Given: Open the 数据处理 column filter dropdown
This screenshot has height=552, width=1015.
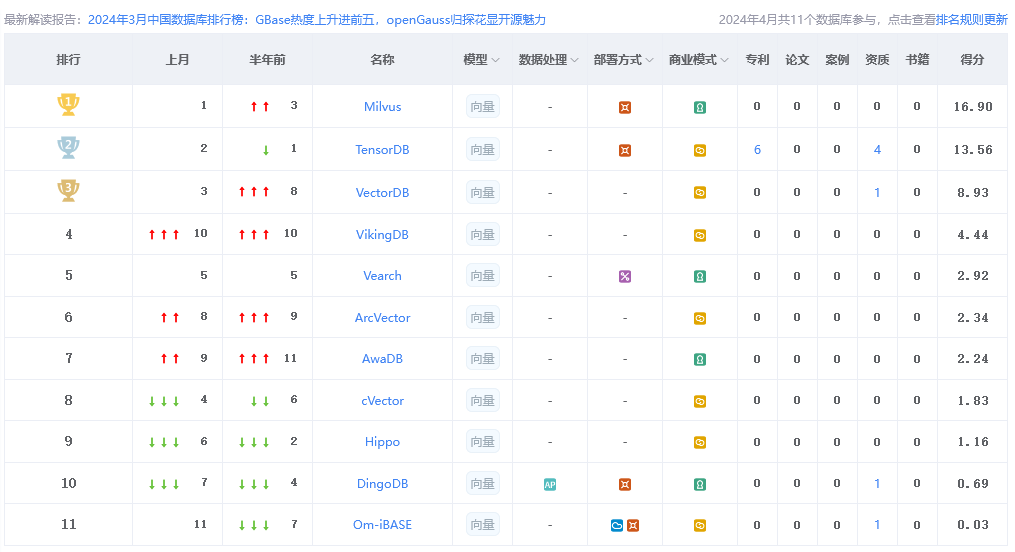Looking at the screenshot, I should tap(574, 60).
